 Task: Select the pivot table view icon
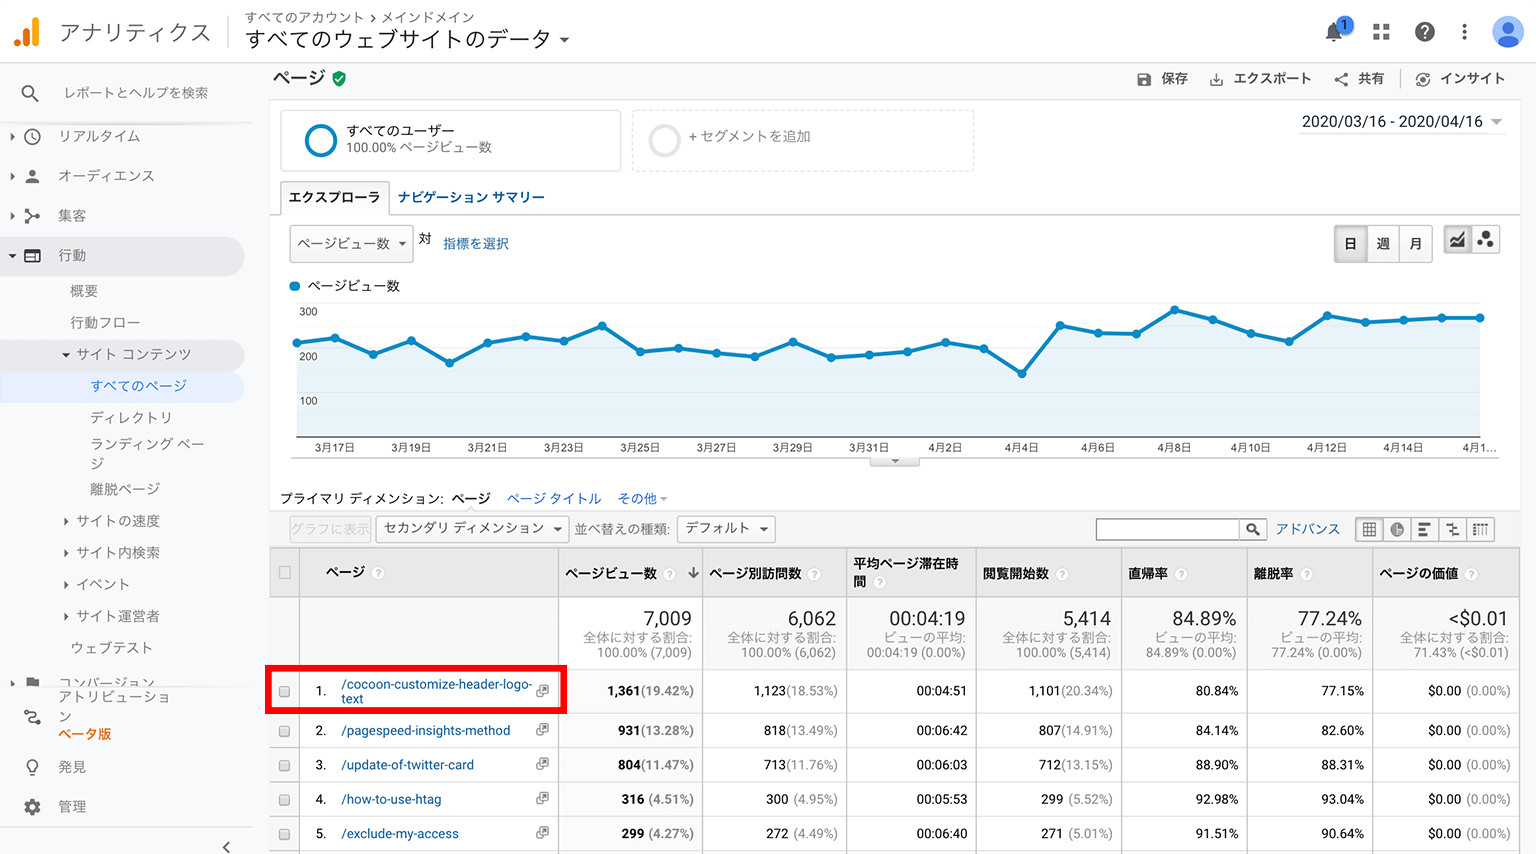click(1480, 529)
